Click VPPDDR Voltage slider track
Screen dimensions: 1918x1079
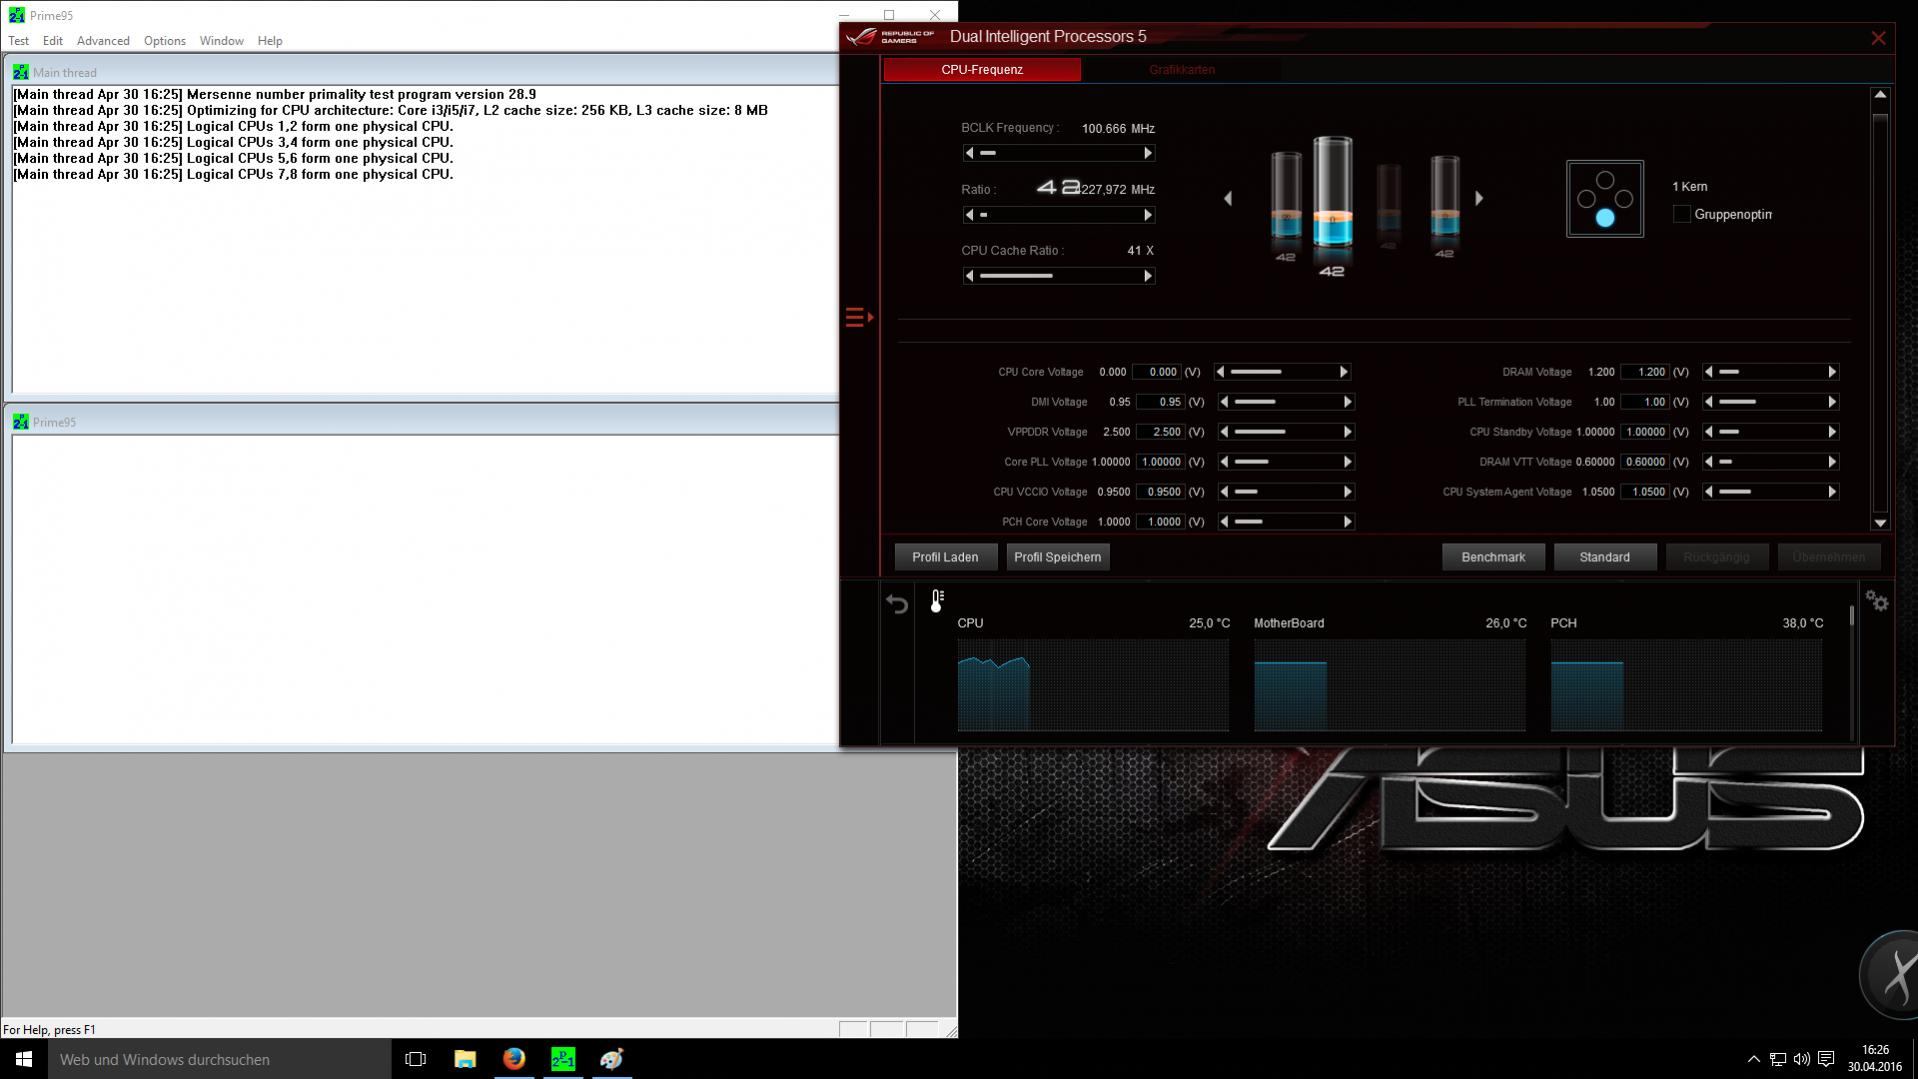[1285, 432]
